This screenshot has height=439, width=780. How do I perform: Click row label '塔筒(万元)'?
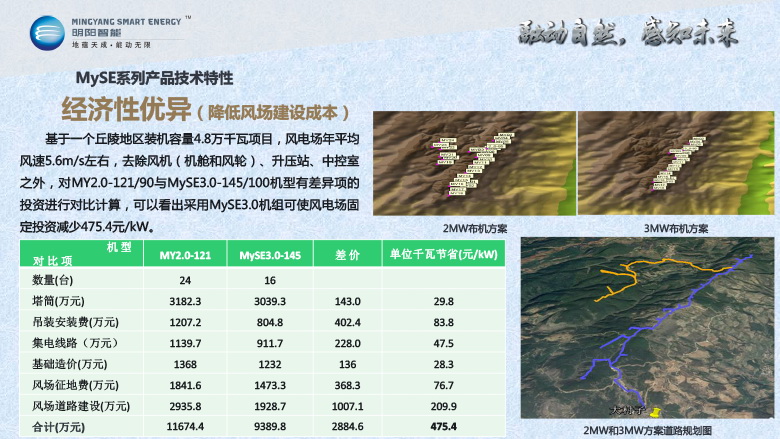58,301
